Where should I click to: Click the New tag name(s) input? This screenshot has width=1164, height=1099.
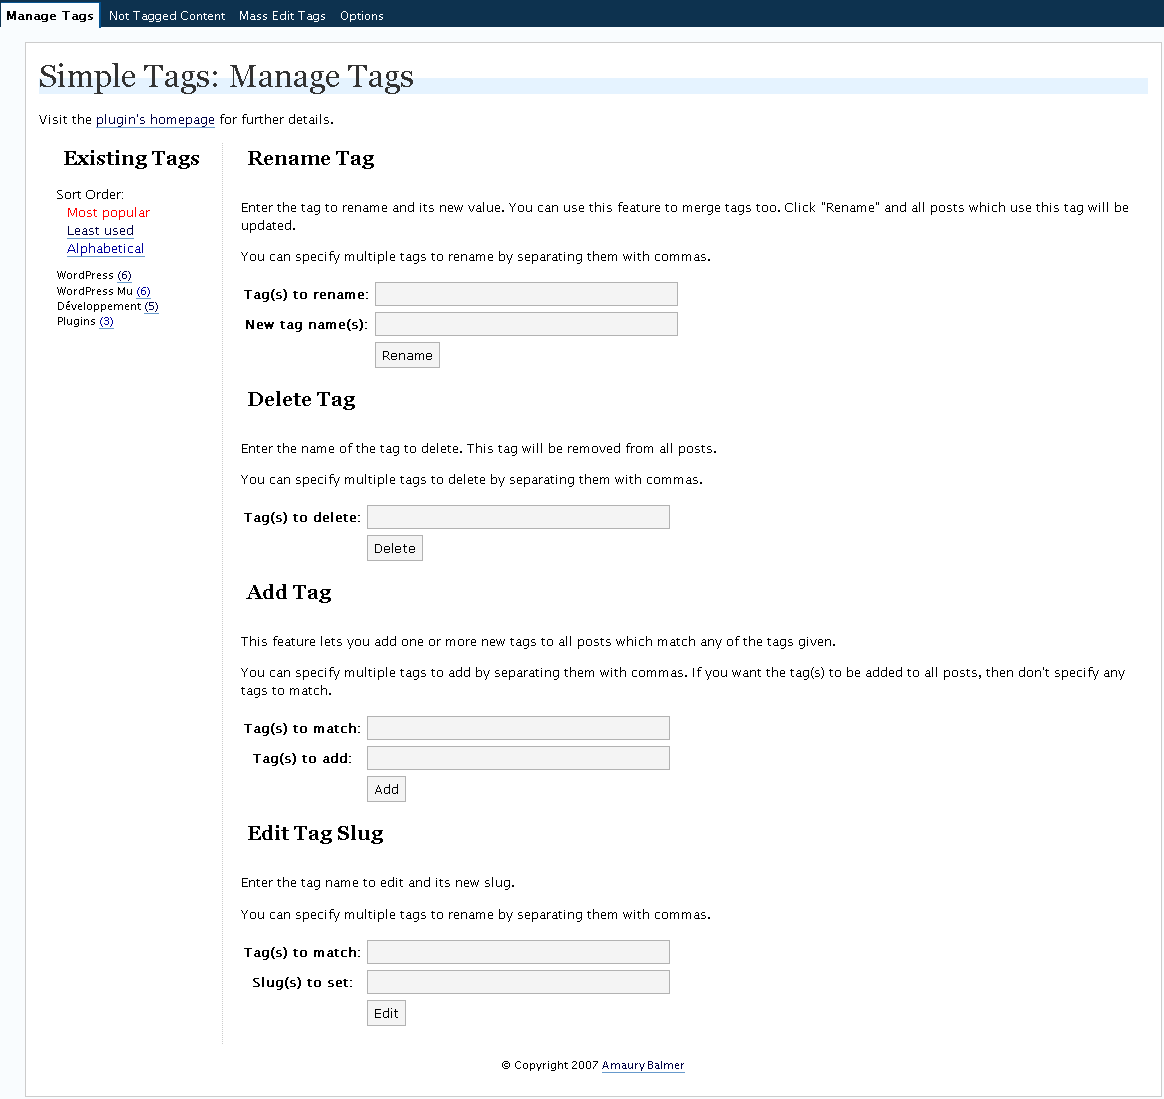(x=526, y=324)
